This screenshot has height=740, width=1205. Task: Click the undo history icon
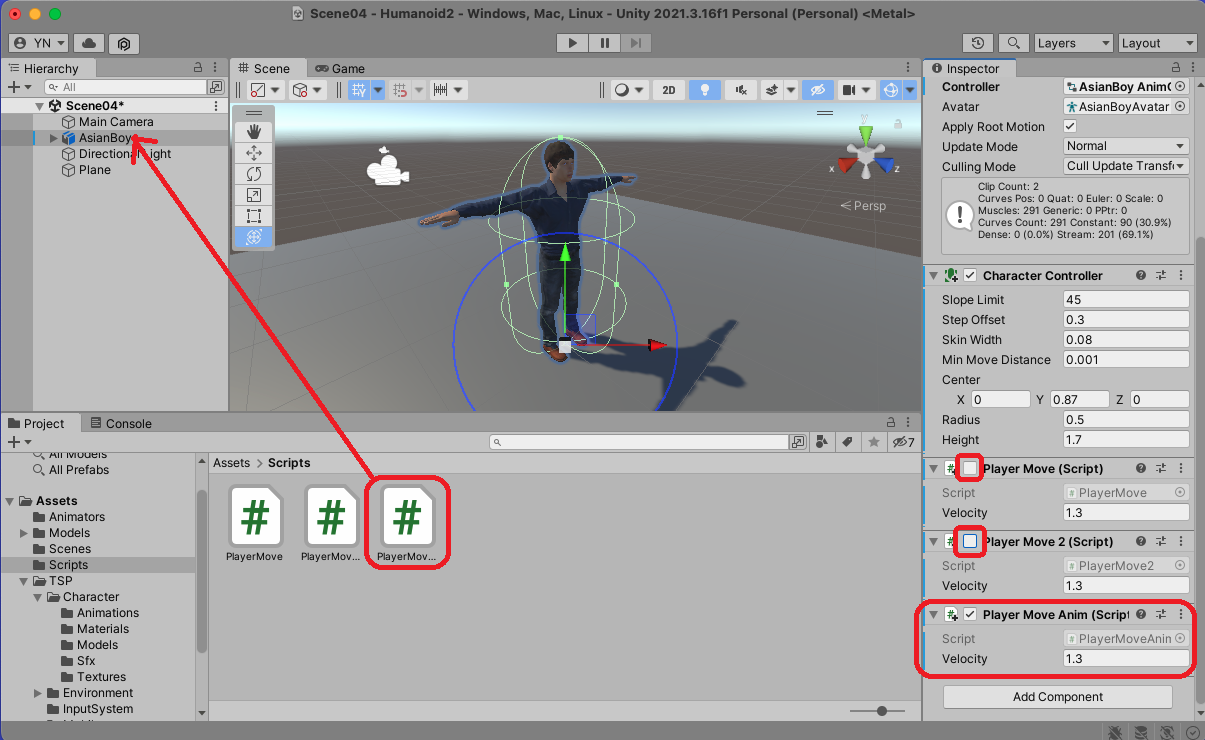[977, 43]
